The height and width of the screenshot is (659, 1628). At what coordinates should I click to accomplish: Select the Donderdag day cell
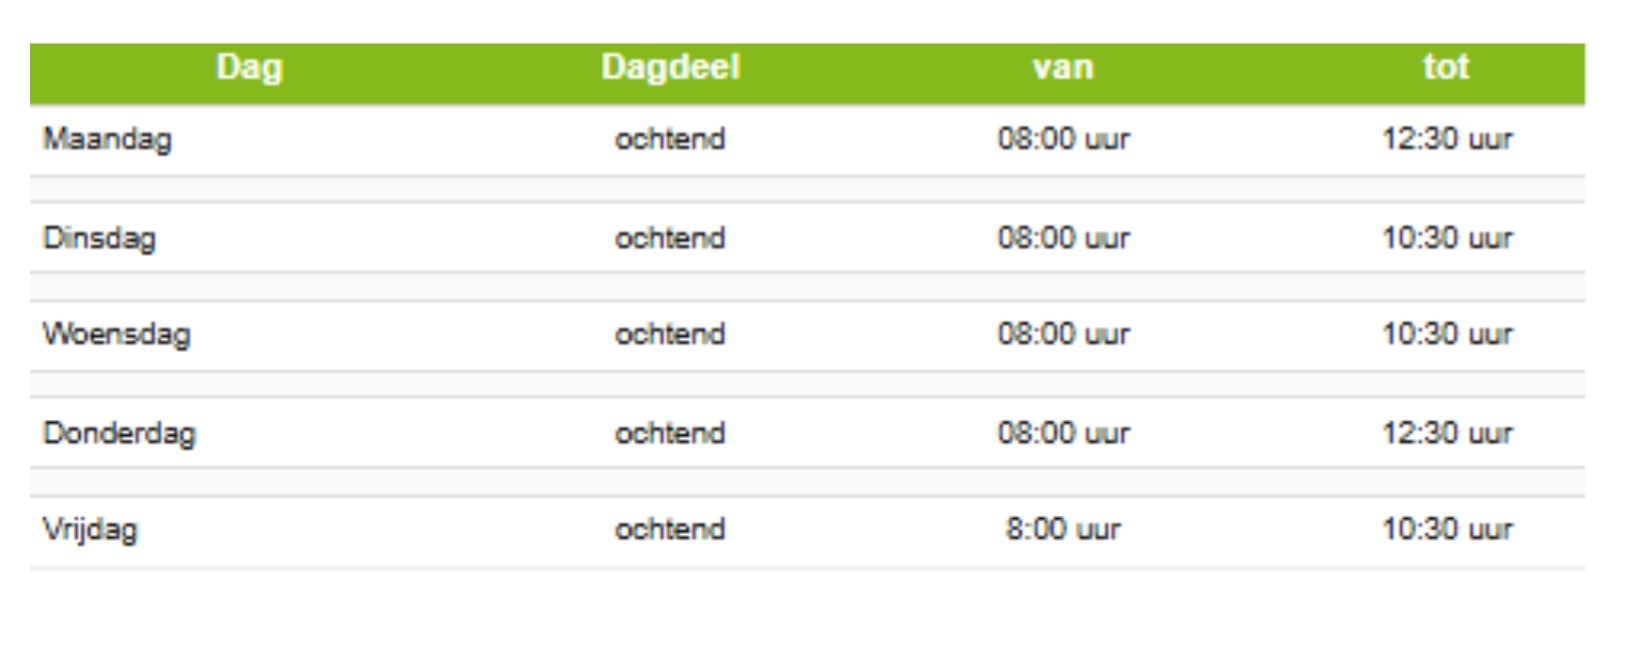point(119,434)
